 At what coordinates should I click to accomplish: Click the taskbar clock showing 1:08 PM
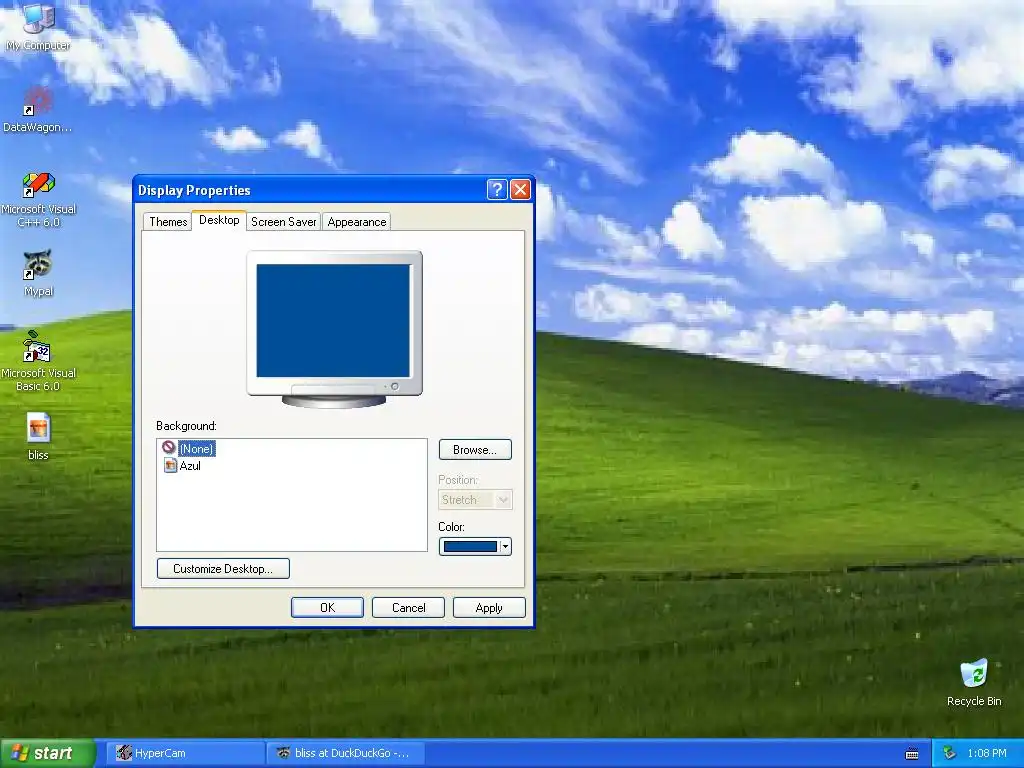click(x=986, y=754)
